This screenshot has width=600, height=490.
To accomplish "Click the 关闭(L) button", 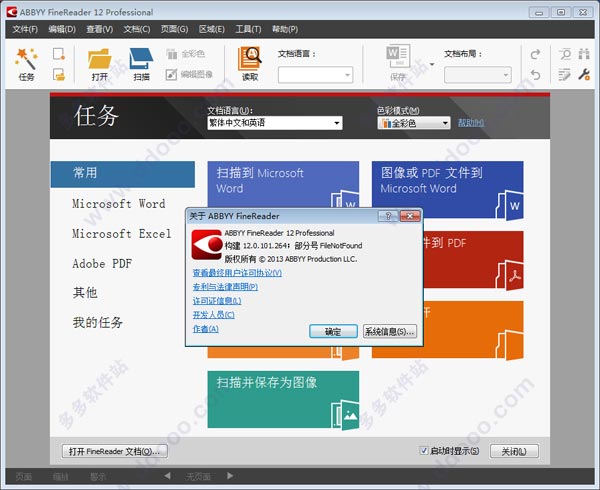I will pyautogui.click(x=514, y=451).
